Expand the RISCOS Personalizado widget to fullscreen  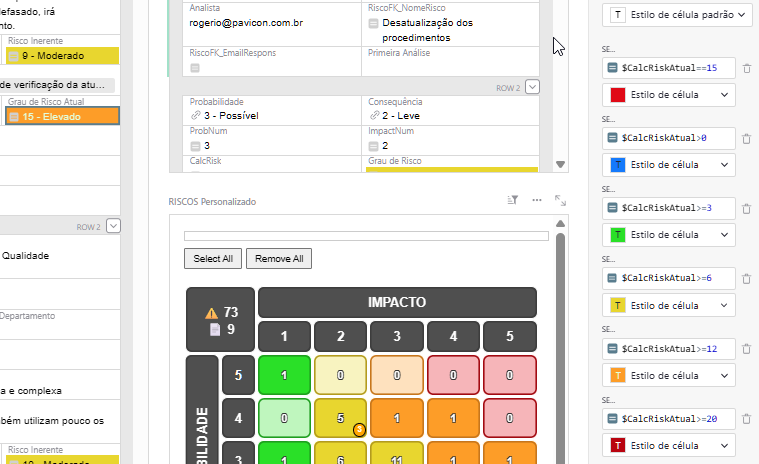[560, 201]
